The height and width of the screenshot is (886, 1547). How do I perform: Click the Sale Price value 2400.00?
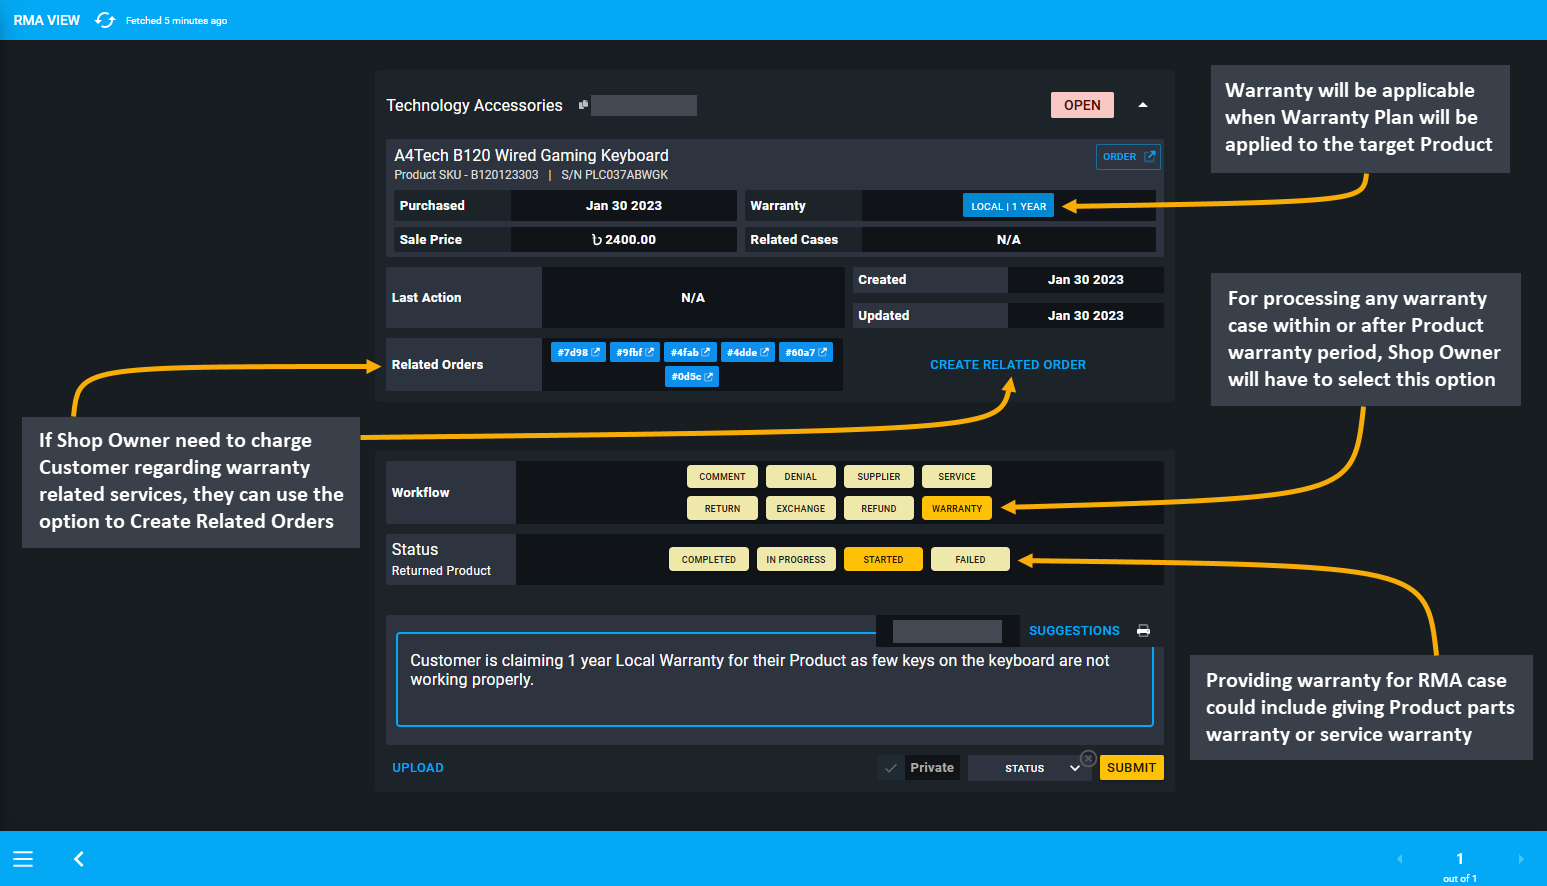point(624,240)
